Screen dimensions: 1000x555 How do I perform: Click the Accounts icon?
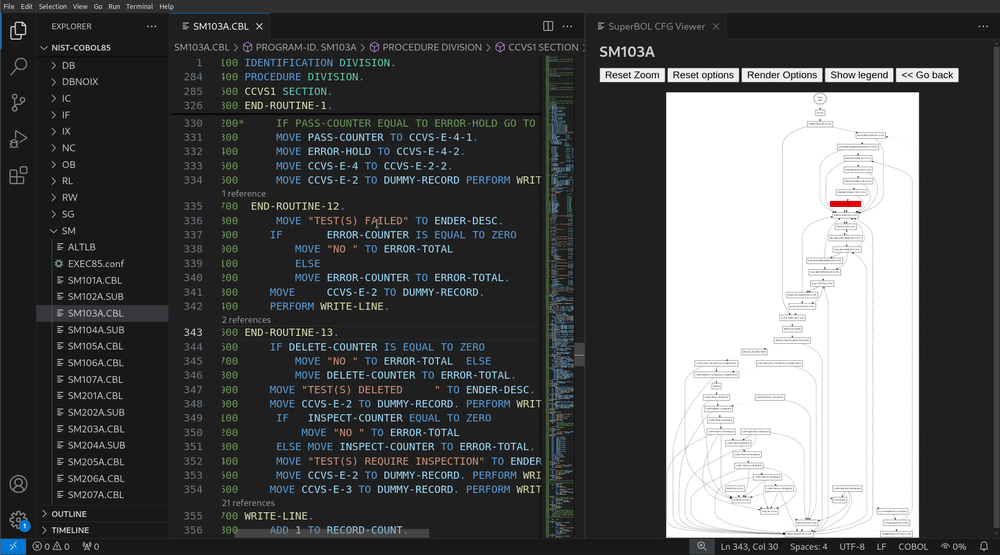(x=18, y=485)
